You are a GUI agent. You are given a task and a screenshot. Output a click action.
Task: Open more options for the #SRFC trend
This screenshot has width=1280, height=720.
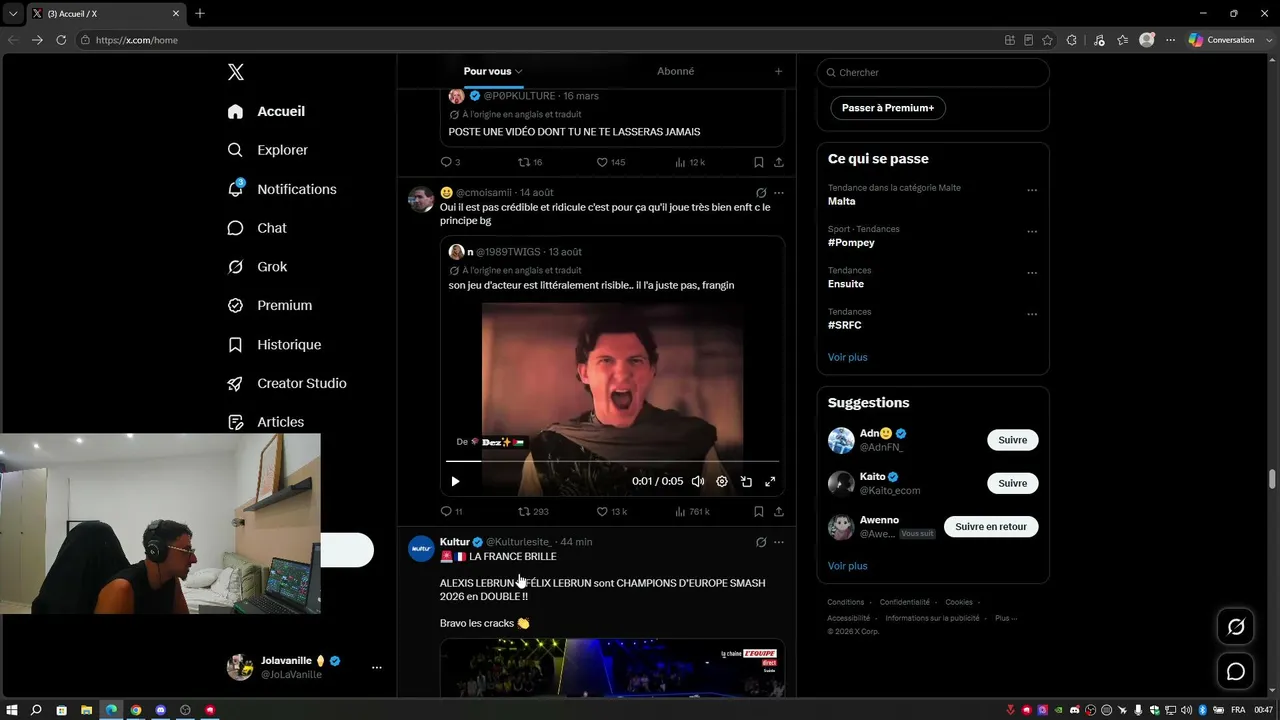[1032, 314]
